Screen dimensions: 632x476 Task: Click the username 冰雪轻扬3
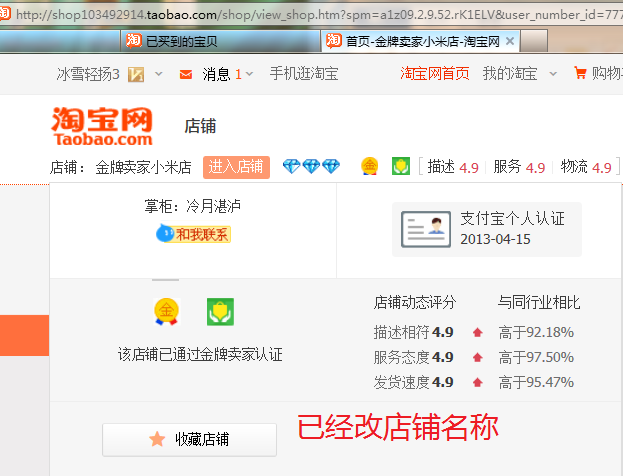point(88,75)
